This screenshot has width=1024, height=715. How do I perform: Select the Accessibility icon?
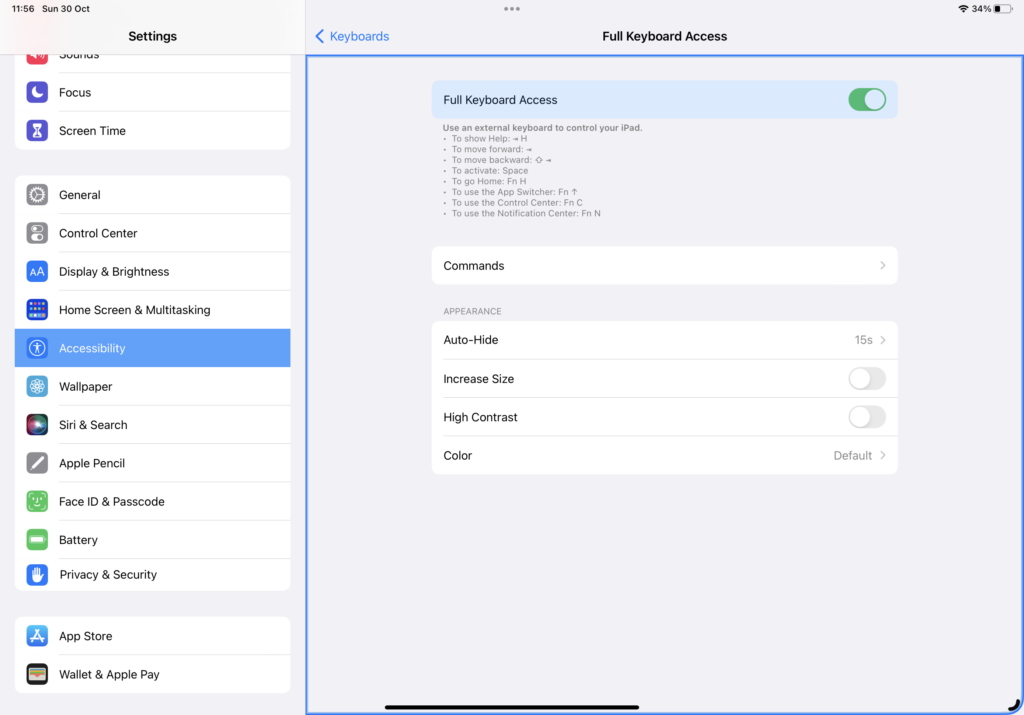[x=37, y=348]
